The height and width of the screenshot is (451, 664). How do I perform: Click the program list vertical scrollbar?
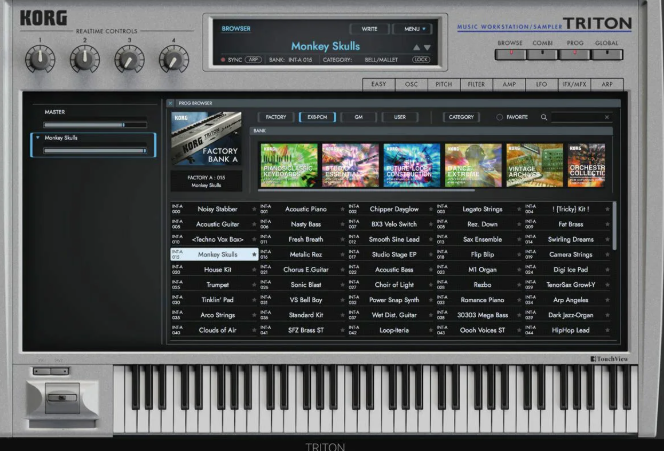pyautogui.click(x=614, y=227)
